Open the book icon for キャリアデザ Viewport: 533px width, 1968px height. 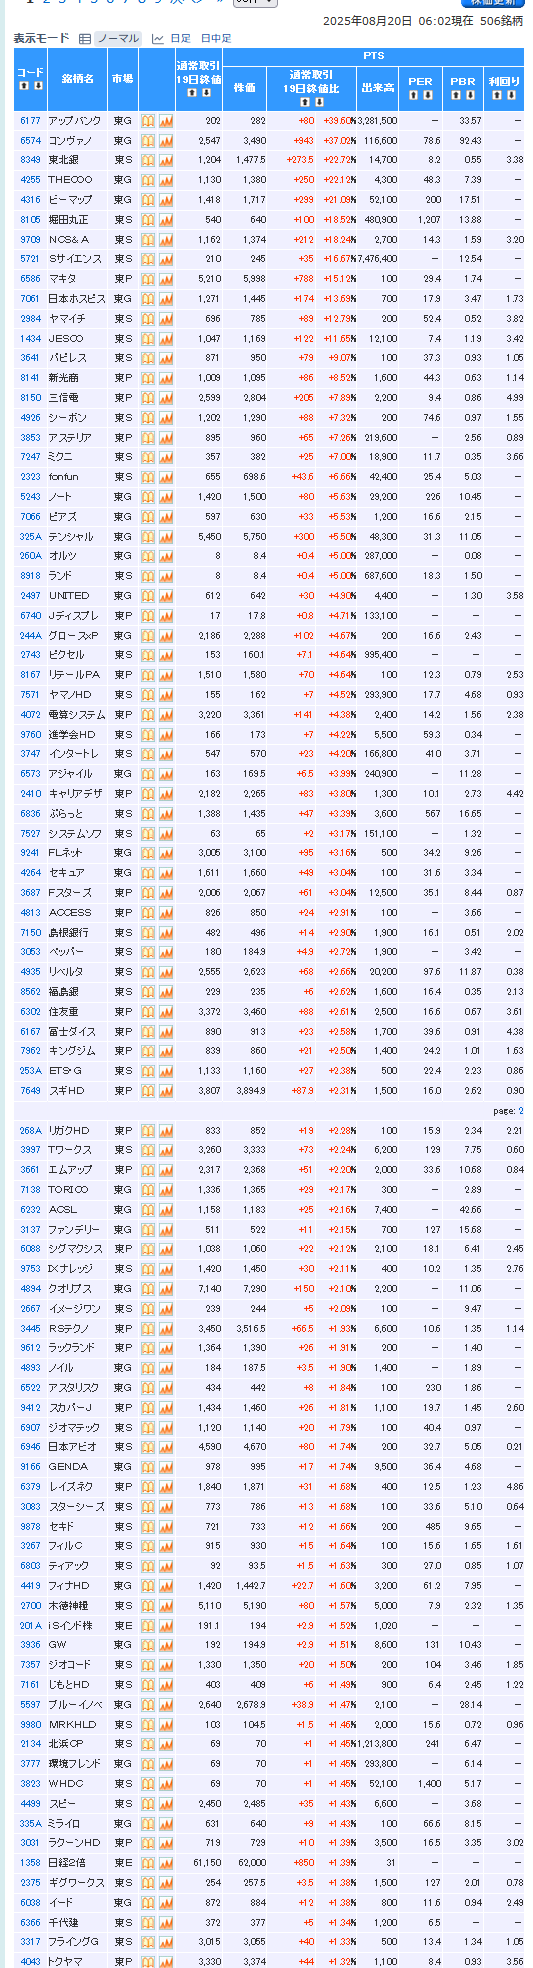point(147,794)
